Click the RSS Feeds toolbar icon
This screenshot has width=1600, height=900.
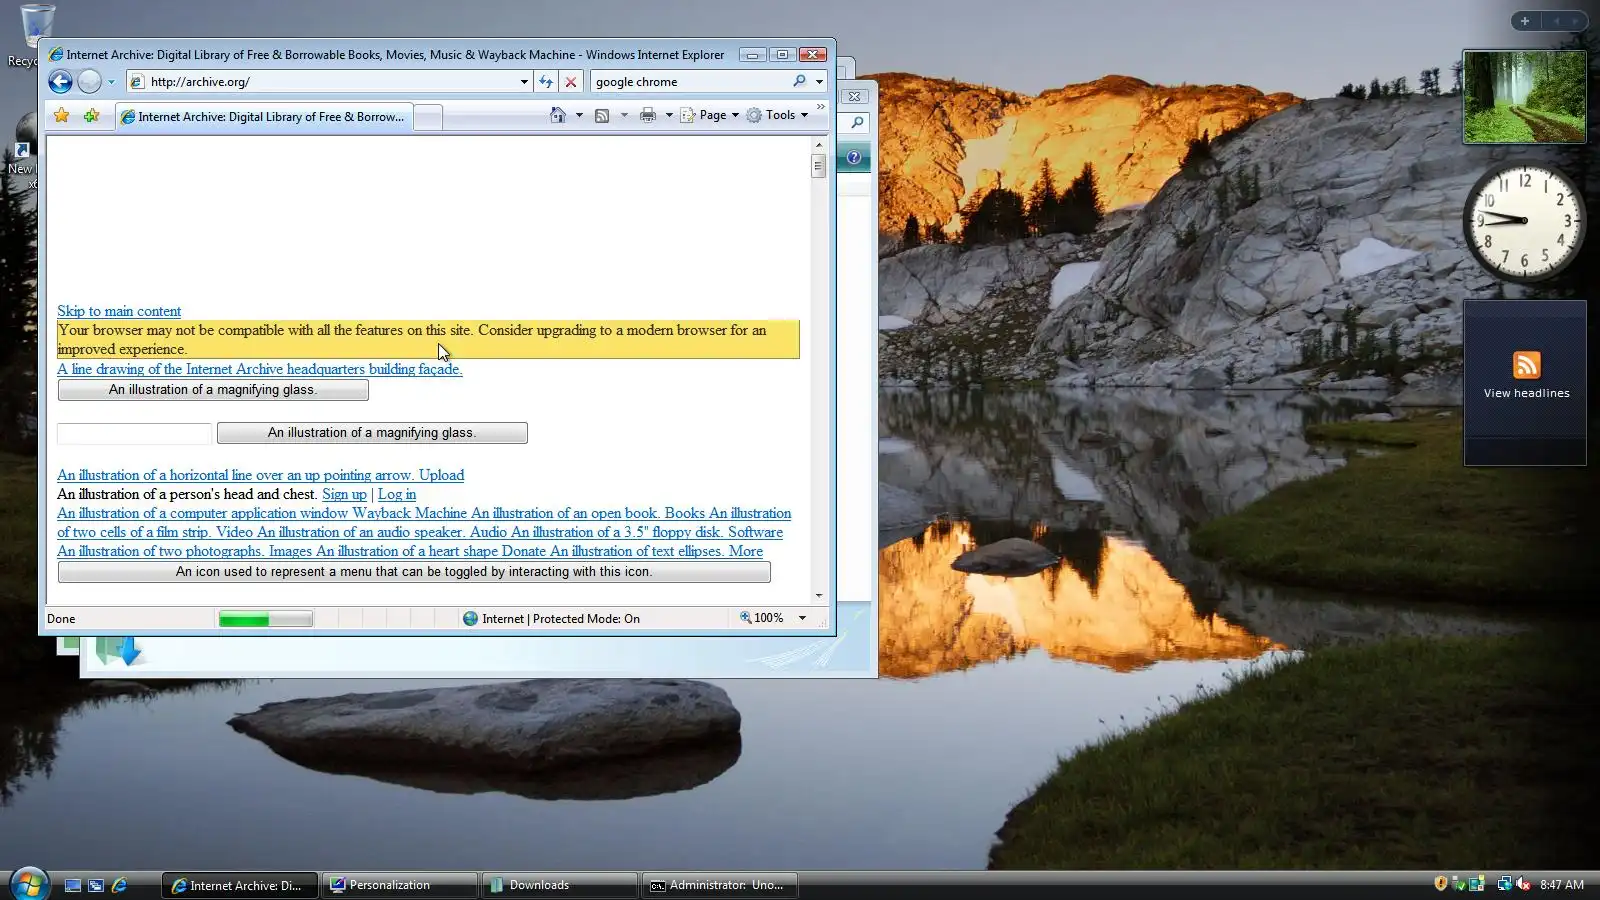(602, 115)
